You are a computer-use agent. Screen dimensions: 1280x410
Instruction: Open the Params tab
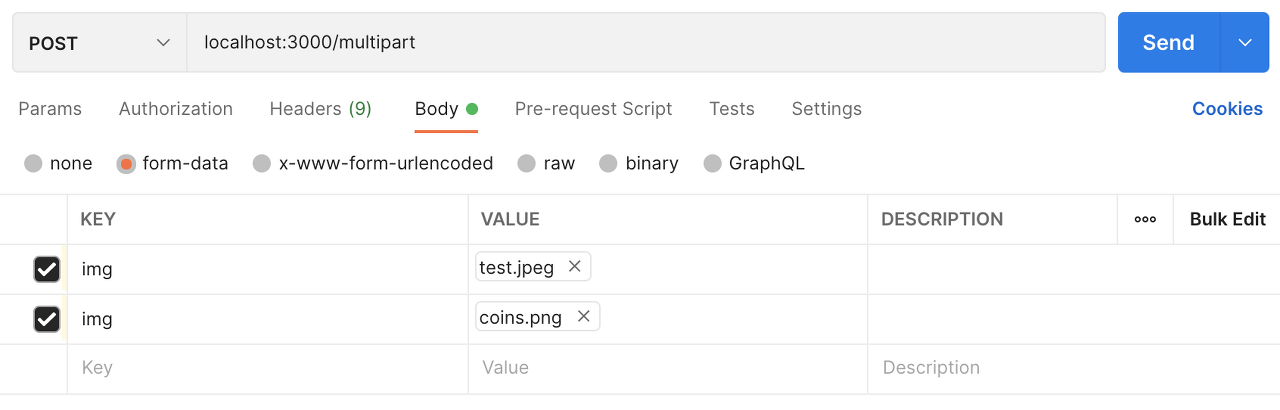coord(50,109)
